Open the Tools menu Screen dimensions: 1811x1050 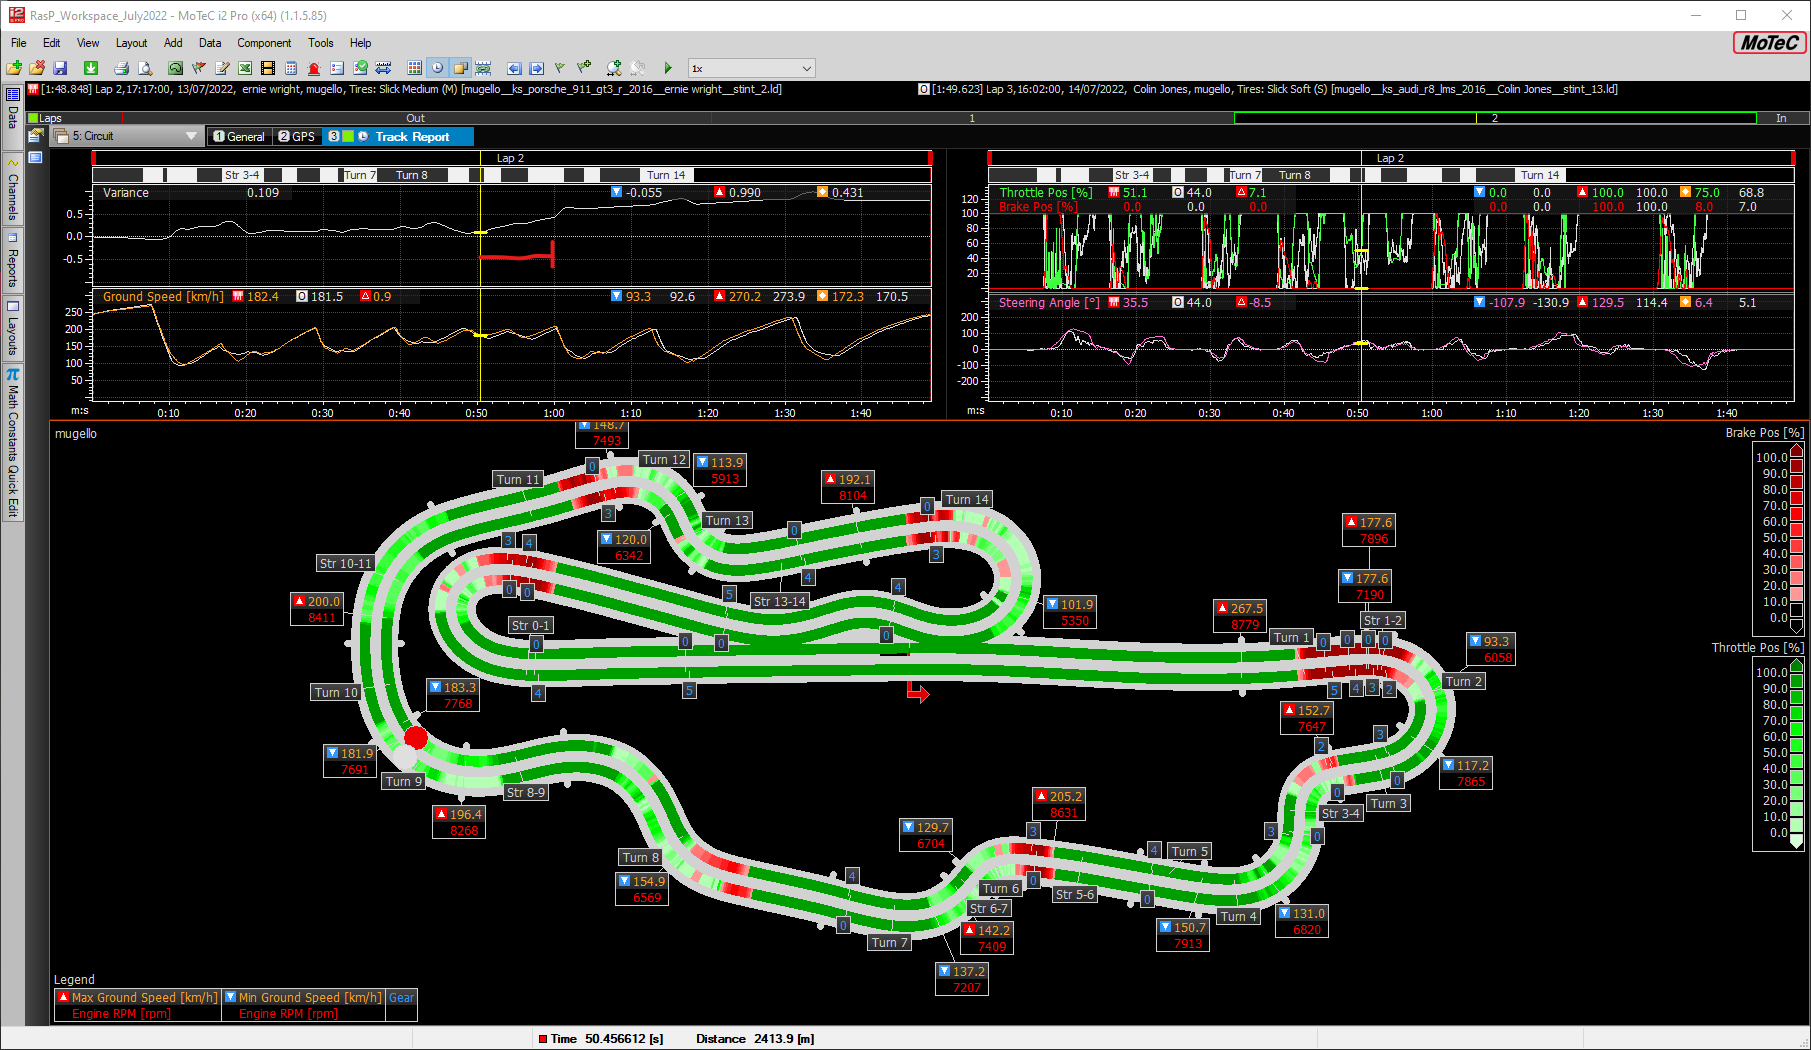(321, 43)
